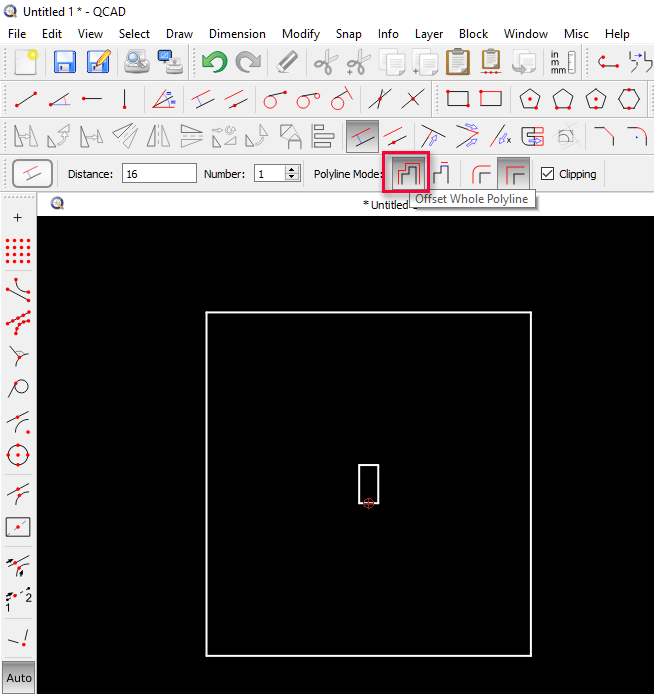Toggle Auto snap mode
This screenshot has width=654, height=694.
19,678
